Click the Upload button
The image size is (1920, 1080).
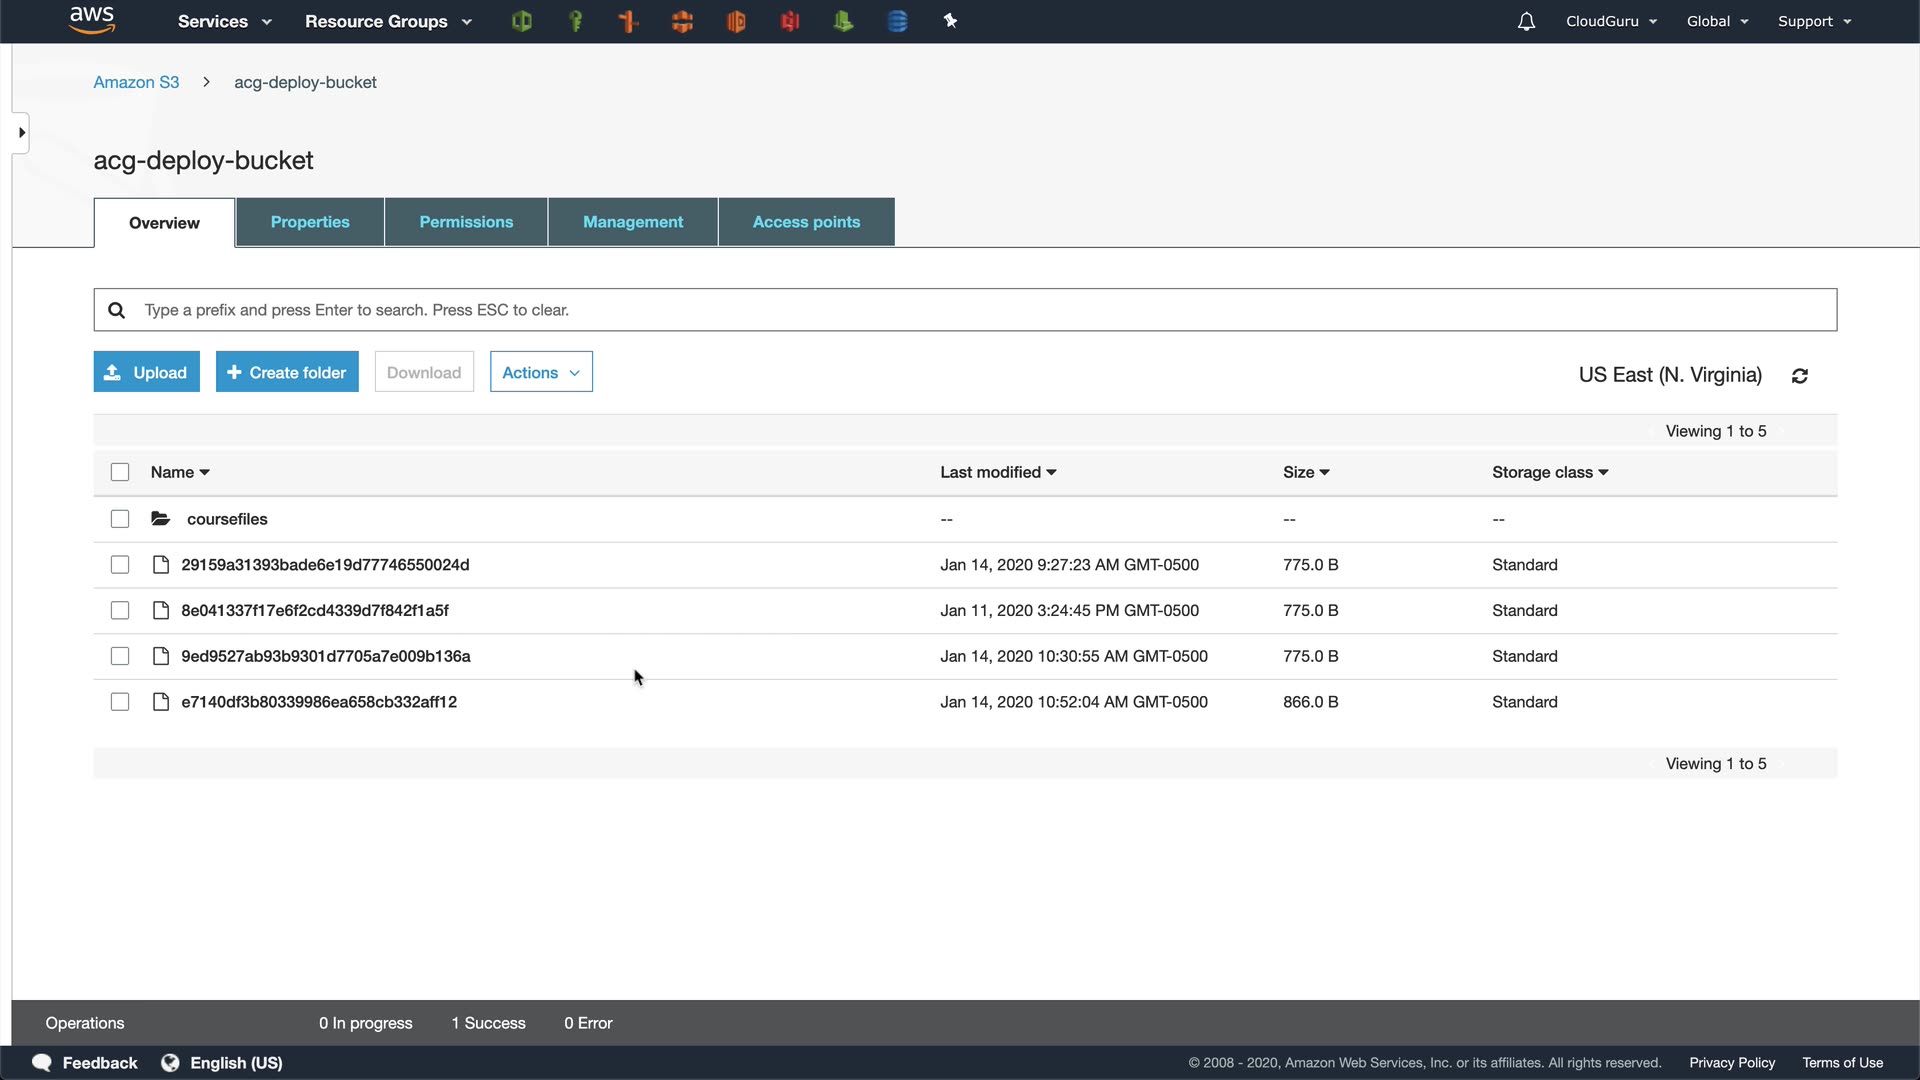(147, 372)
